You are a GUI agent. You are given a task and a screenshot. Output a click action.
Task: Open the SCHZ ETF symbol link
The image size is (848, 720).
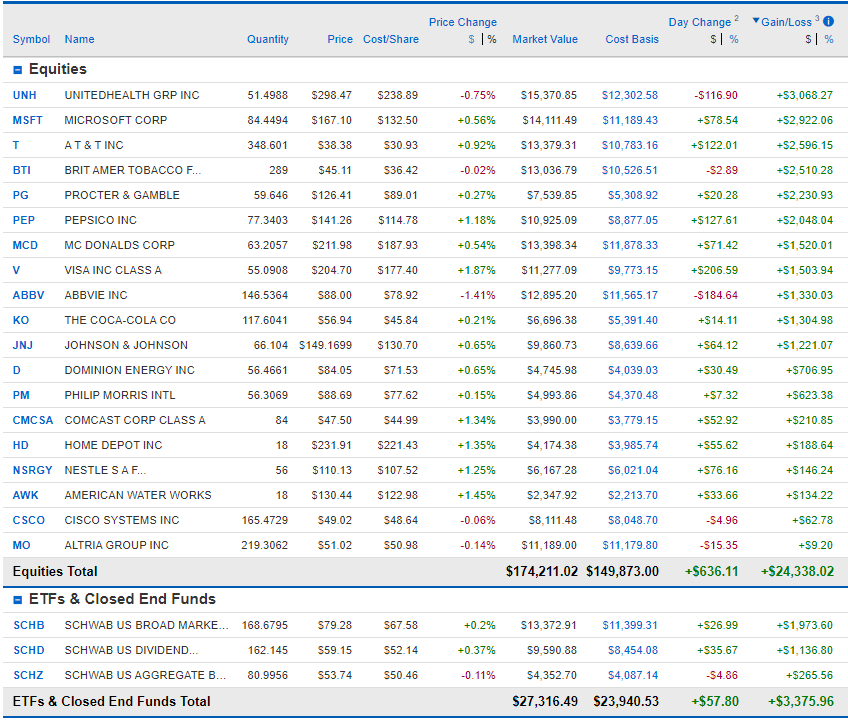click(28, 675)
